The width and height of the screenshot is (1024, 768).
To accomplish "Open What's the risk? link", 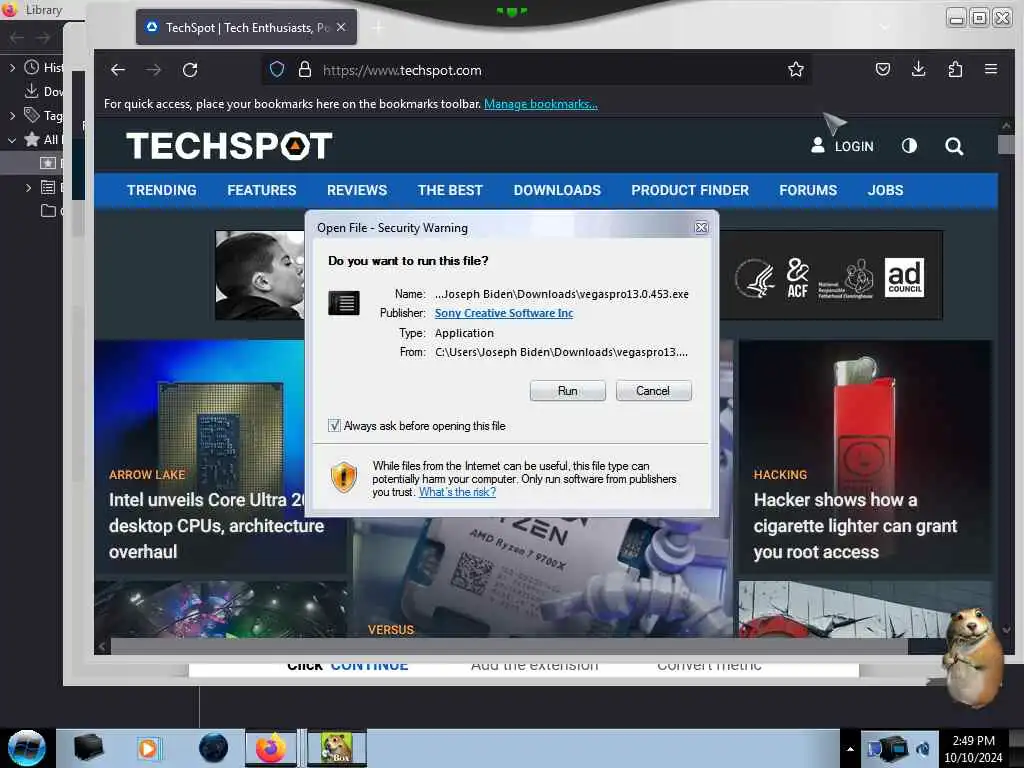I will coord(457,492).
